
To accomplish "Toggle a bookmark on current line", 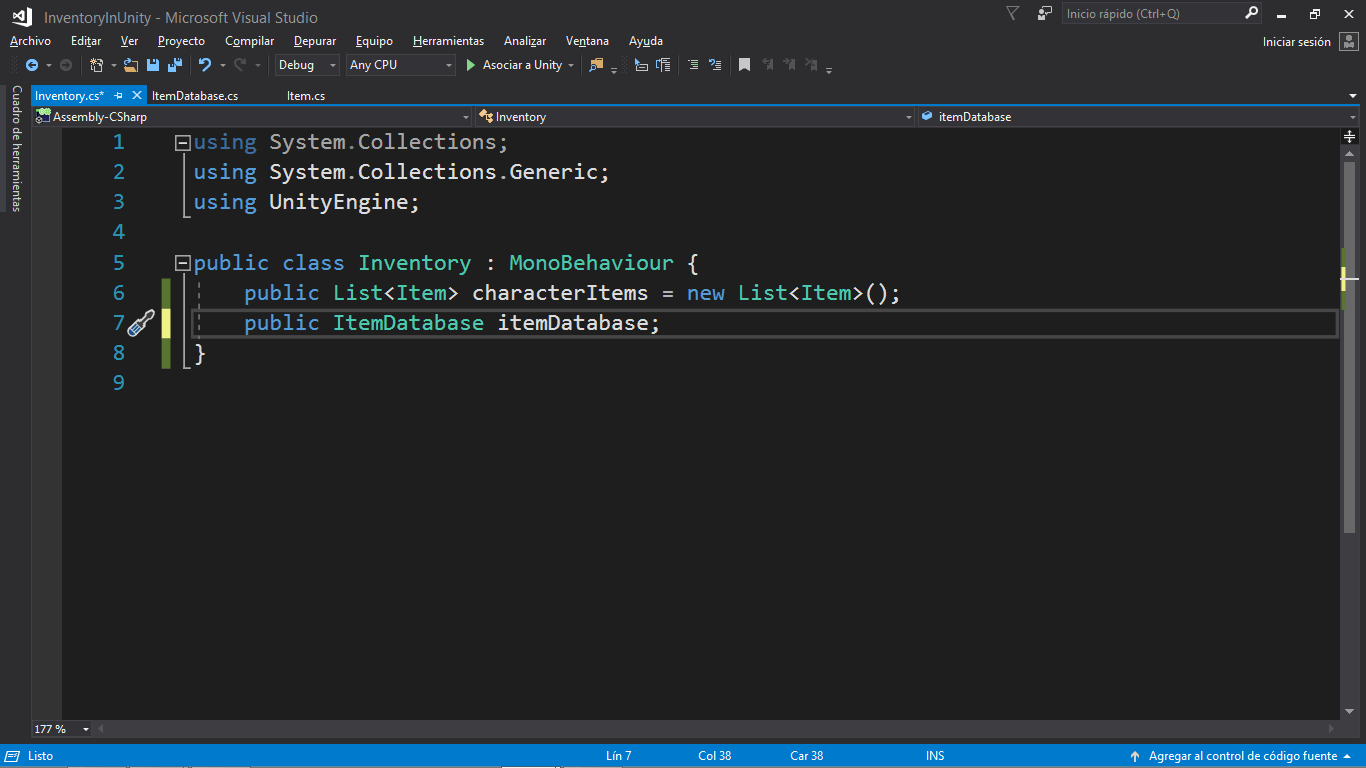I will 744,65.
